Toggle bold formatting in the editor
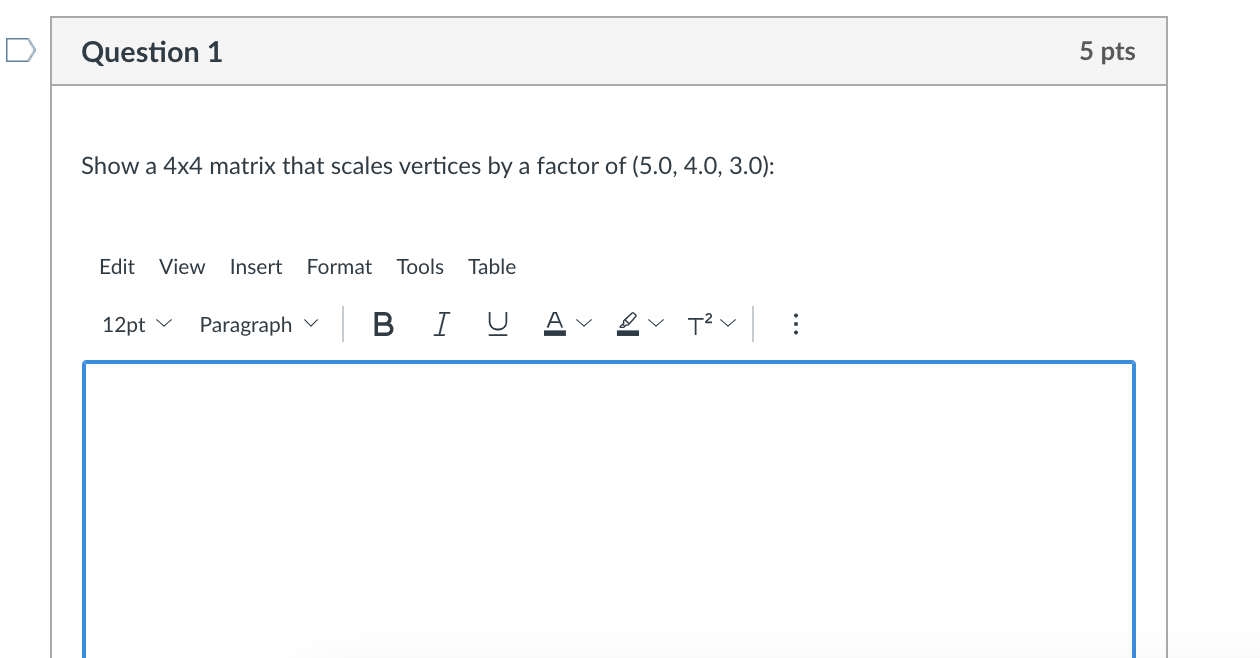This screenshot has width=1260, height=658. click(x=383, y=323)
